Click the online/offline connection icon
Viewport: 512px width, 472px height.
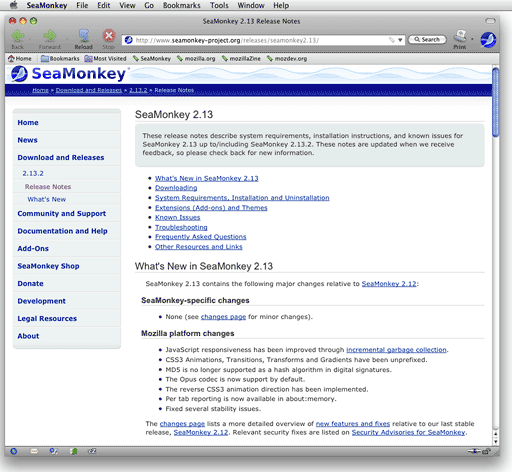pos(474,451)
